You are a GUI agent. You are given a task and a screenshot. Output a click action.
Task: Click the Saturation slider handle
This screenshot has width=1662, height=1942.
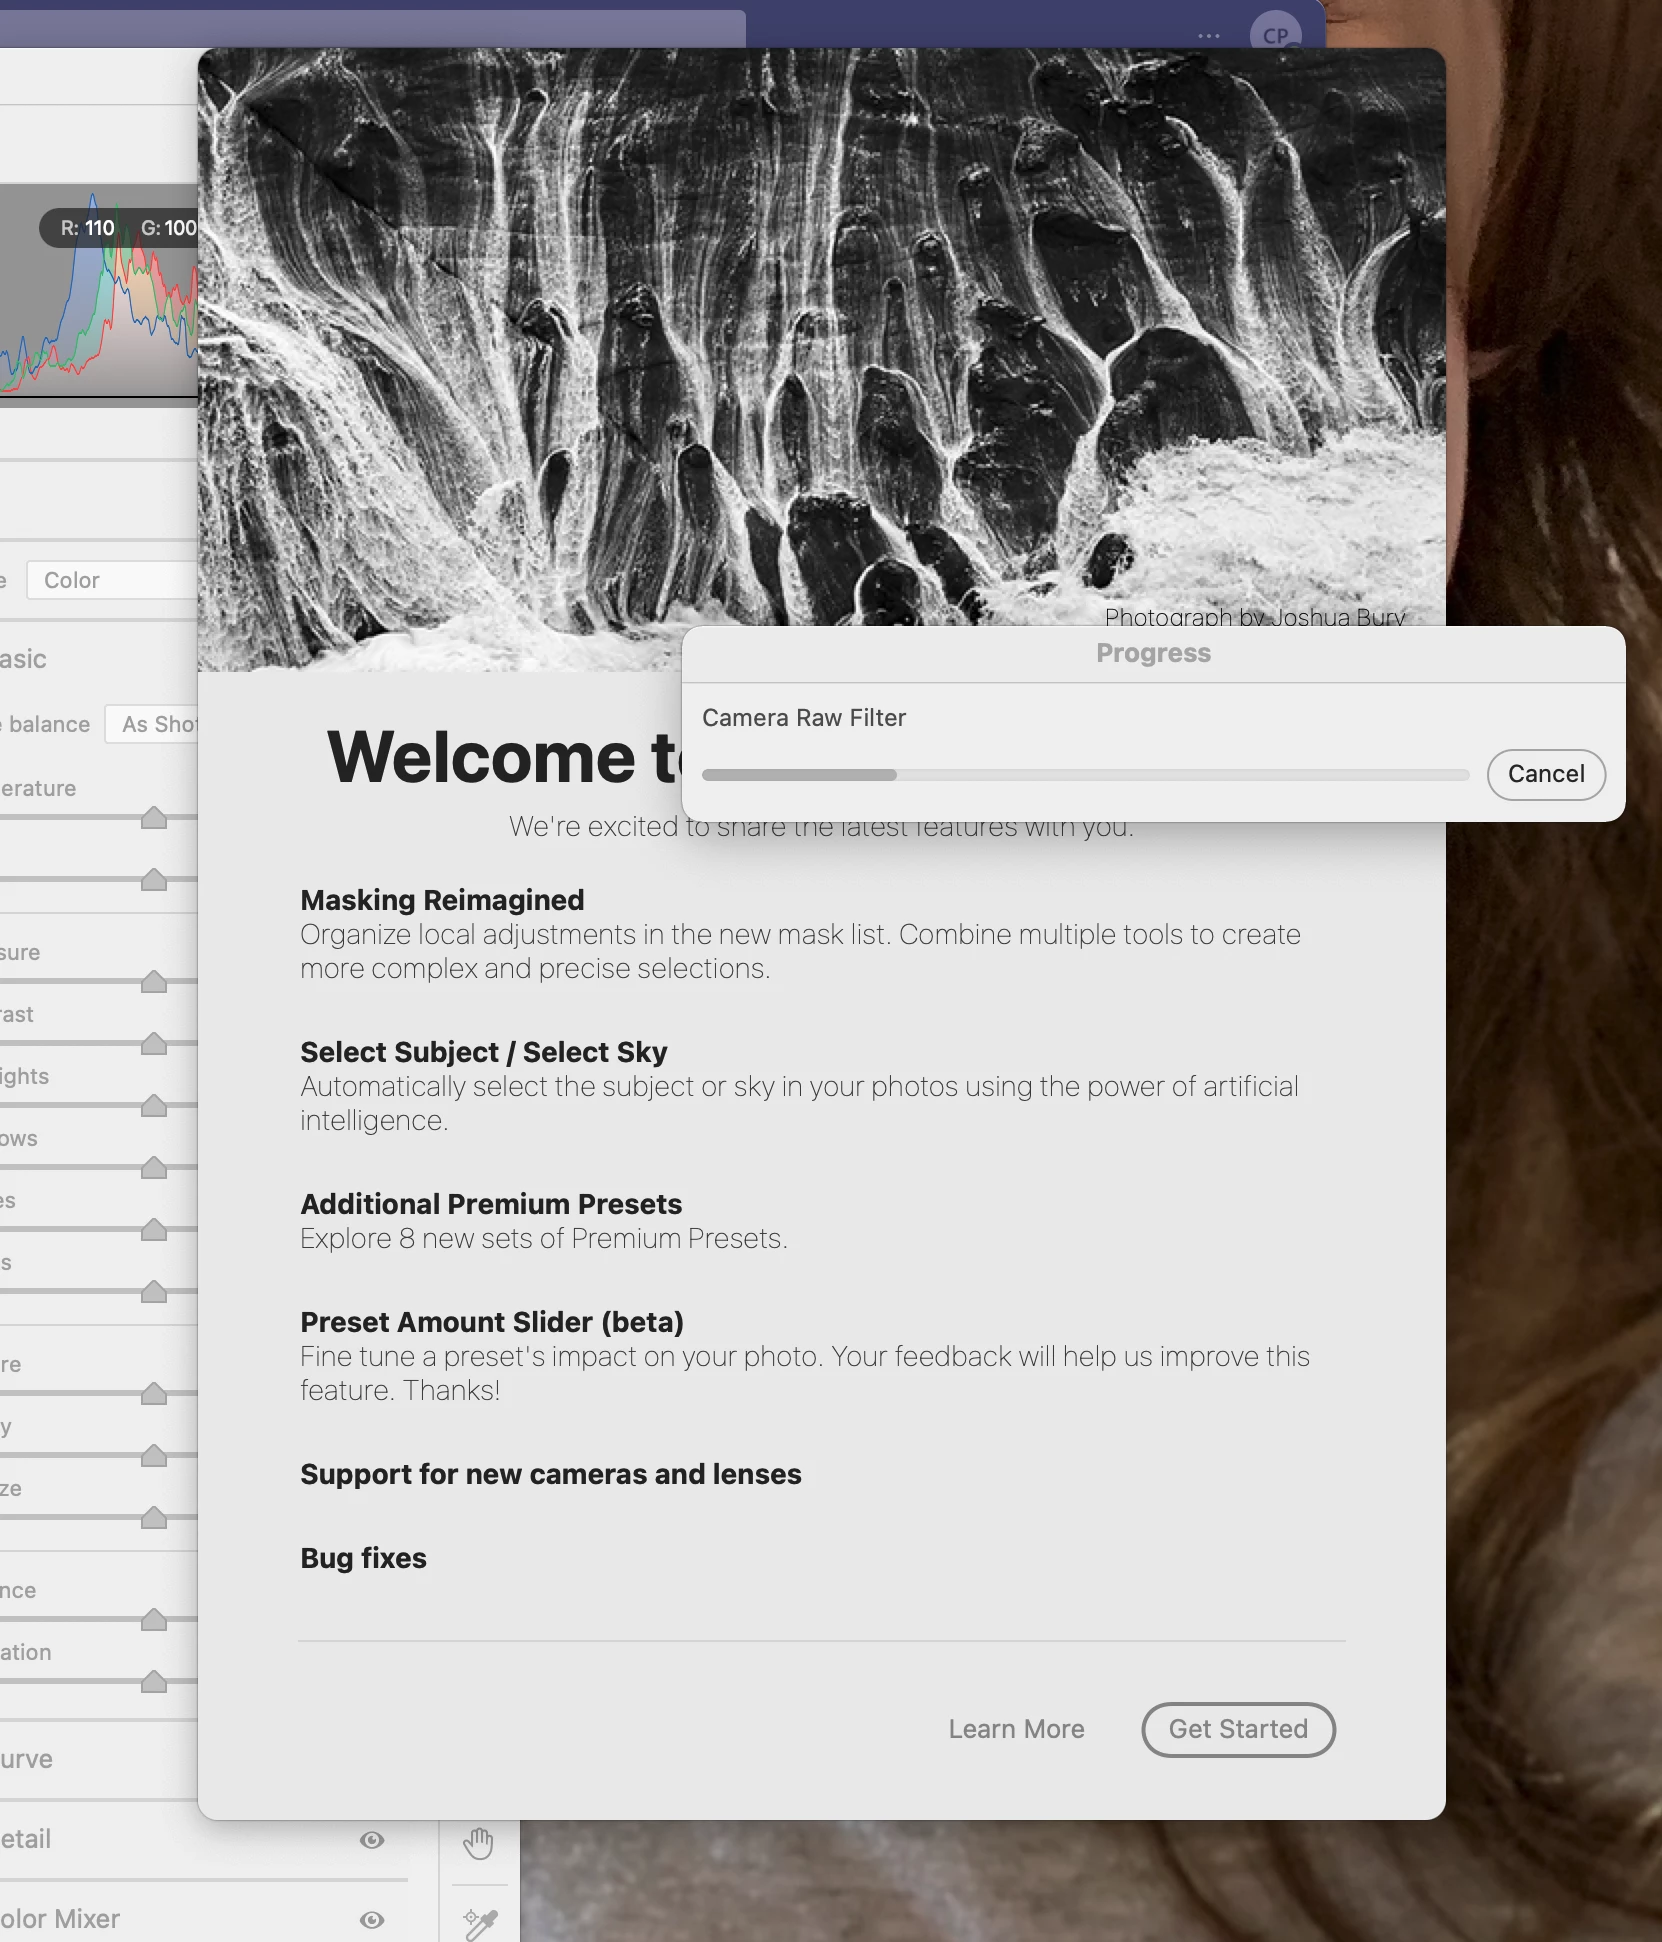tap(154, 1682)
